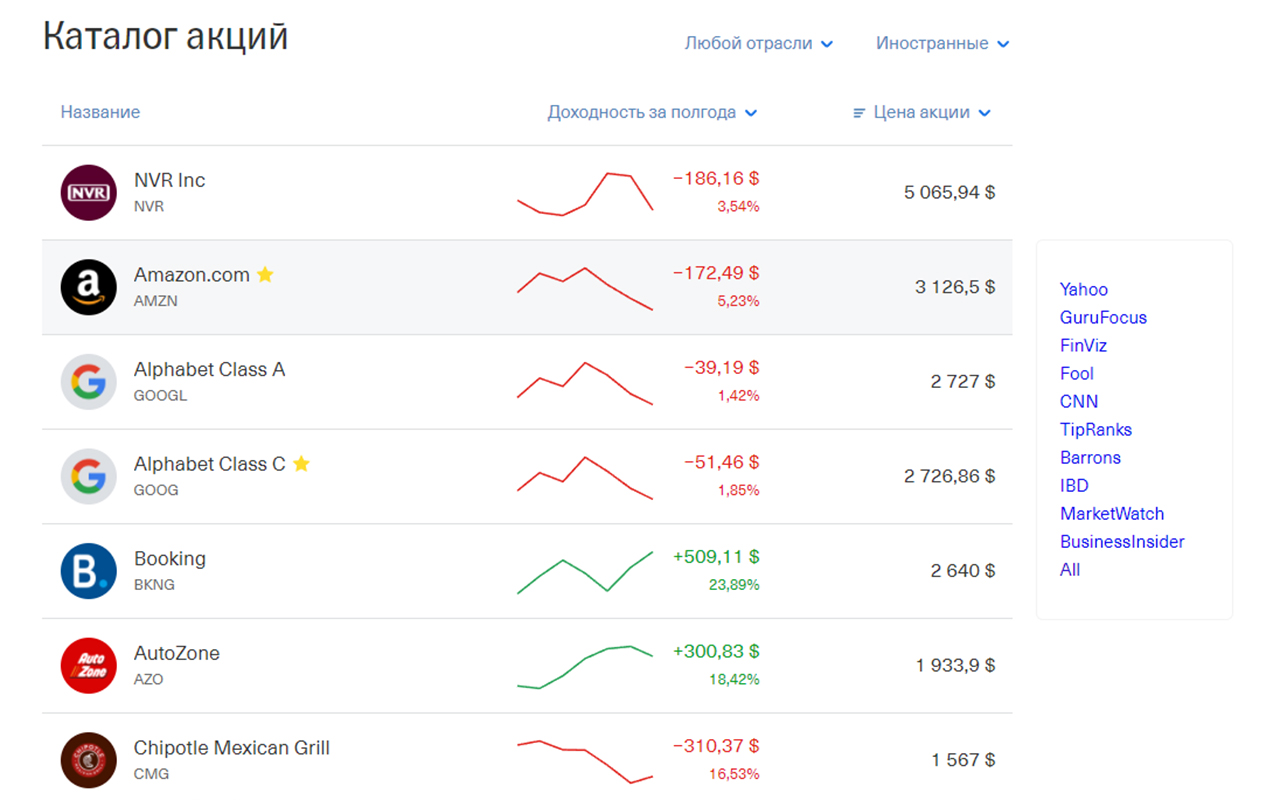Click the 1 567 $ price value

[x=963, y=760]
